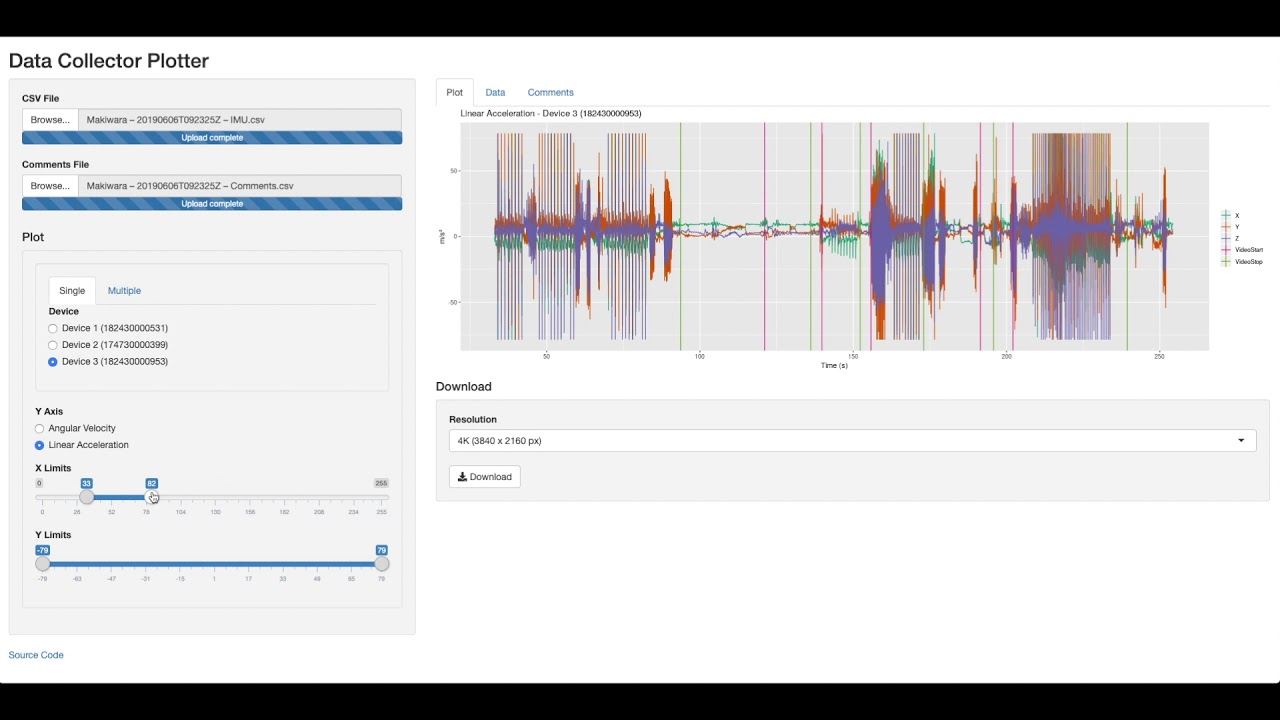1280x720 pixels.
Task: Click the Comments File upload complete progress bar
Action: point(212,204)
